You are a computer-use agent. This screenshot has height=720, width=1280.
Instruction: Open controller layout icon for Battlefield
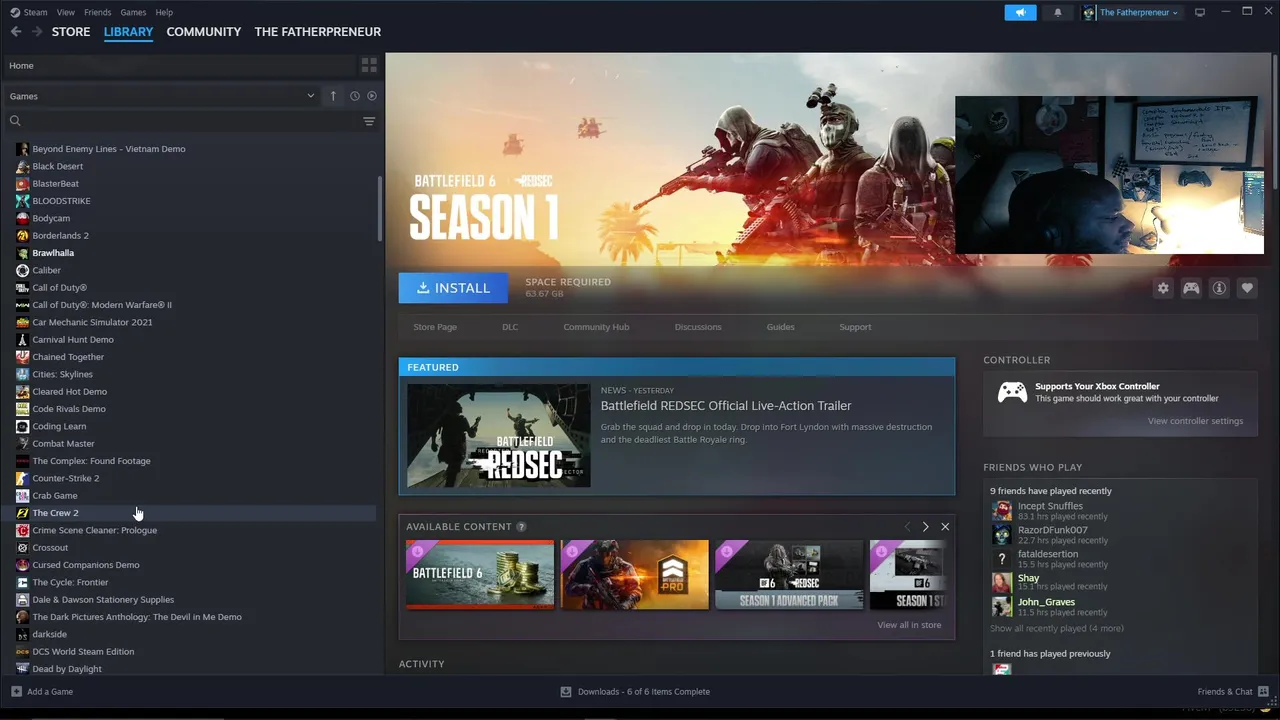point(1191,288)
